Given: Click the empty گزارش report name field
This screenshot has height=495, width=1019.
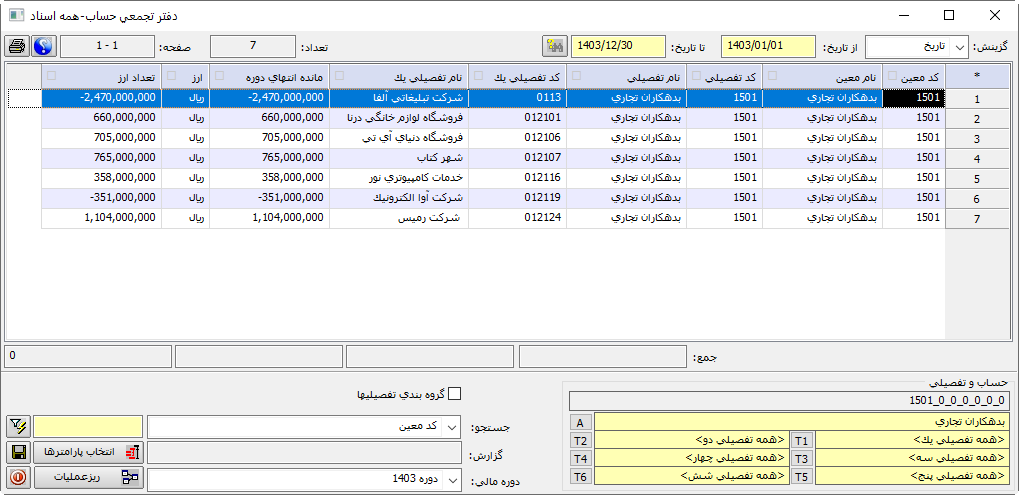Looking at the screenshot, I should pos(303,452).
